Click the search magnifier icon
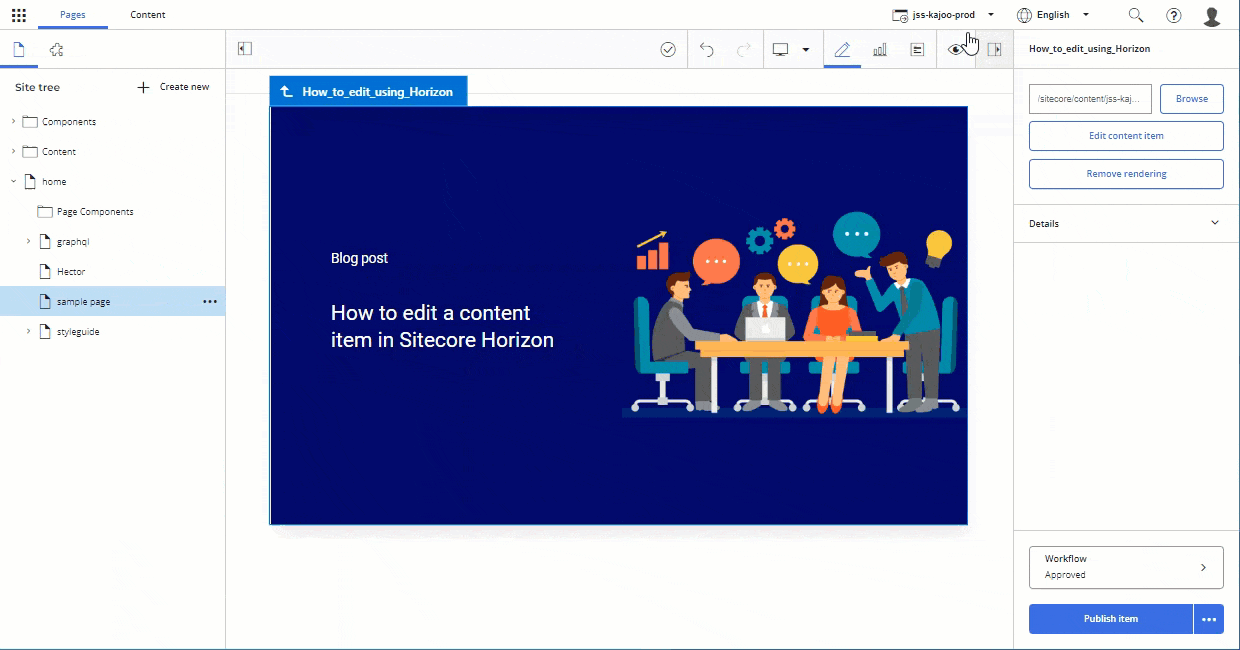Screen dimensions: 1240x650 pos(1136,15)
